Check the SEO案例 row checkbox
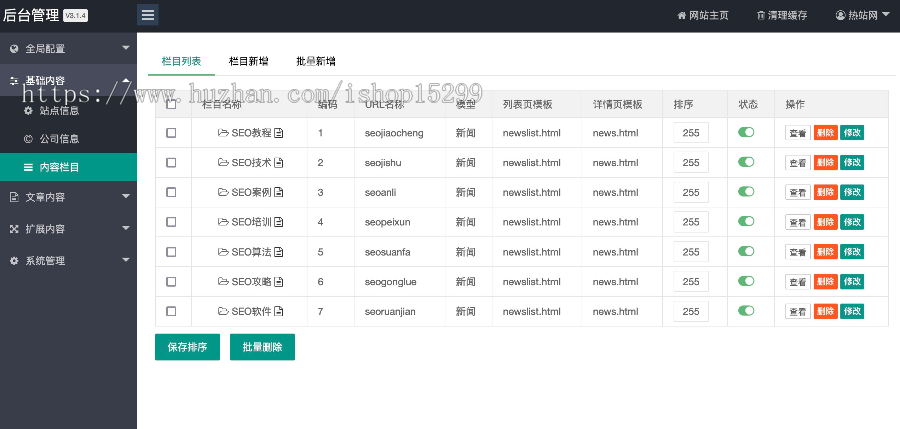This screenshot has width=900, height=429. [171, 192]
